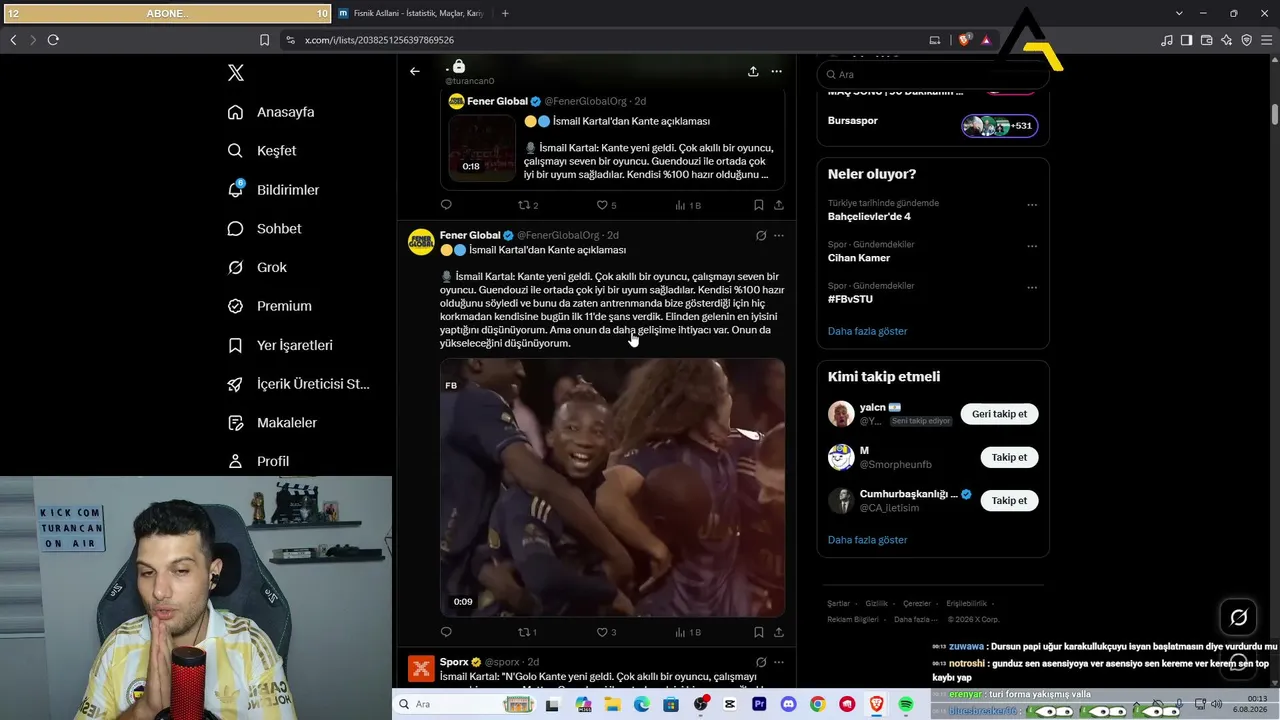Bookmark the first tweet with 5 likes
The image size is (1280, 720).
[x=759, y=205]
